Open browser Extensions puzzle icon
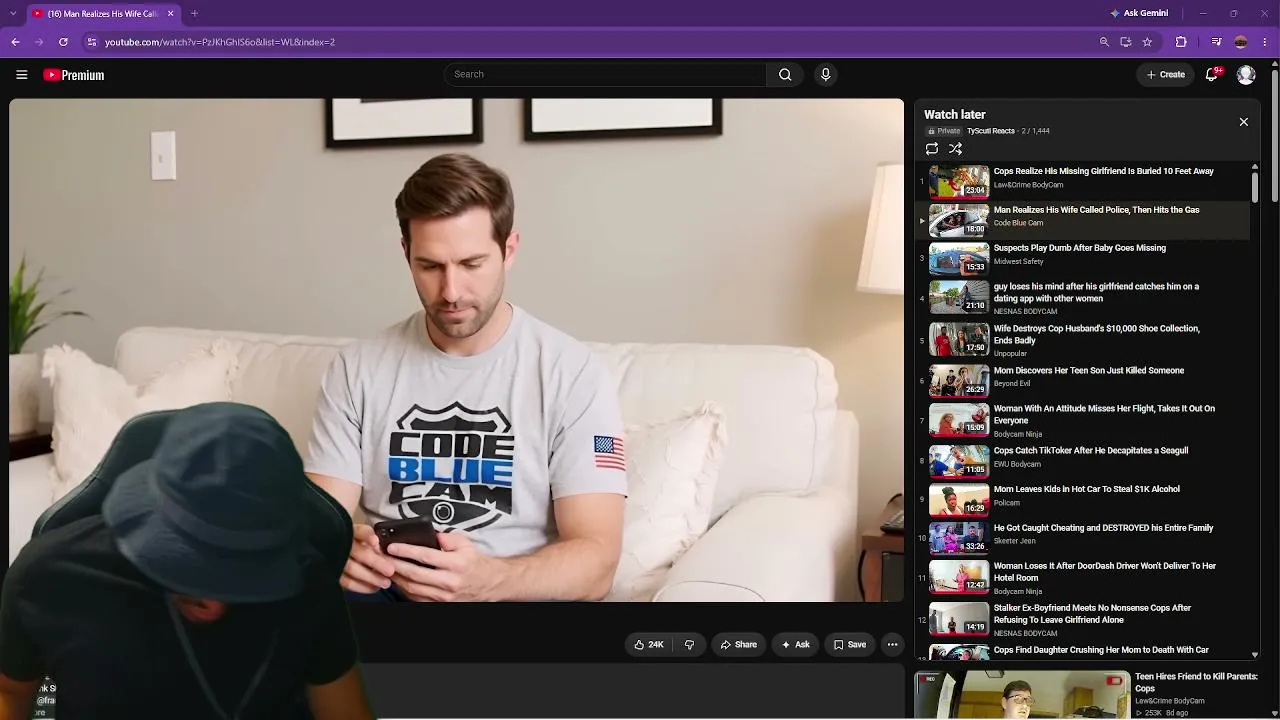The image size is (1280, 720). (x=1181, y=42)
